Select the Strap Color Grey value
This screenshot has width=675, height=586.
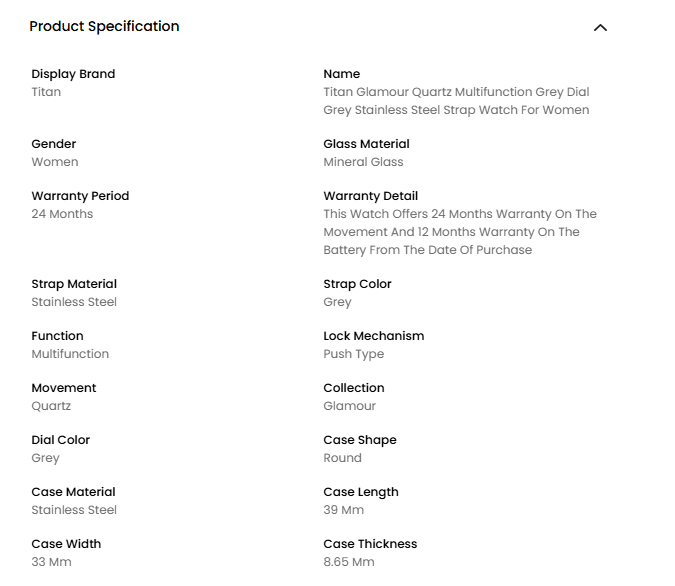point(337,302)
